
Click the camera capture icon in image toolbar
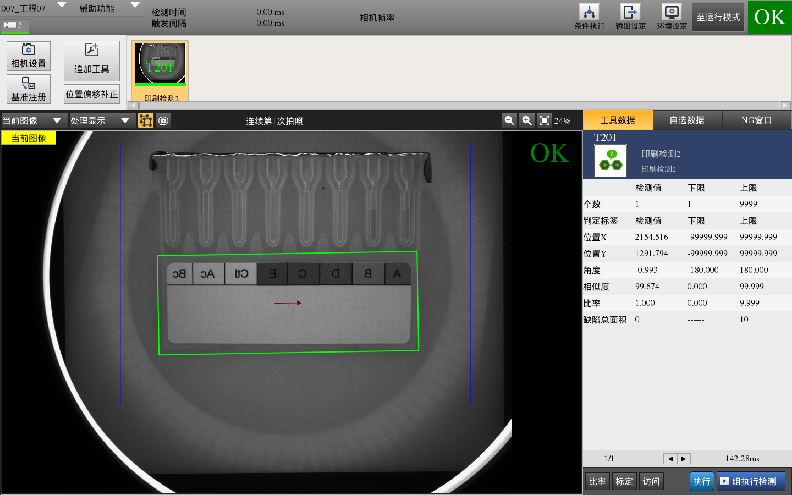point(163,121)
